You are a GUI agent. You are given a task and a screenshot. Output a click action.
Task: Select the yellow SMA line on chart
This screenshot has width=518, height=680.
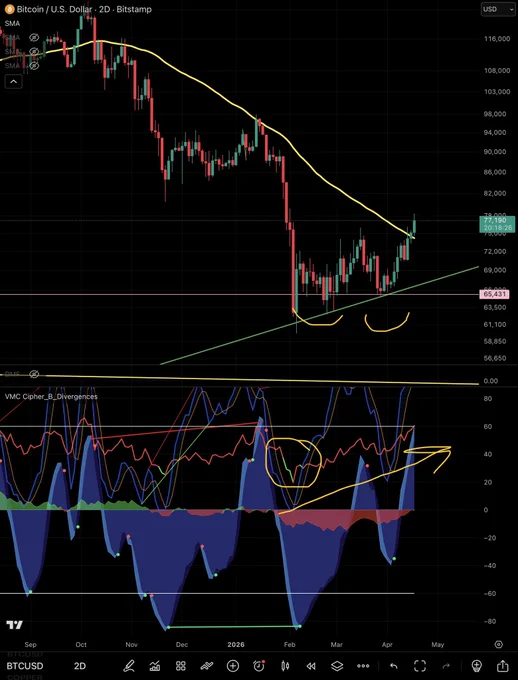point(208,84)
